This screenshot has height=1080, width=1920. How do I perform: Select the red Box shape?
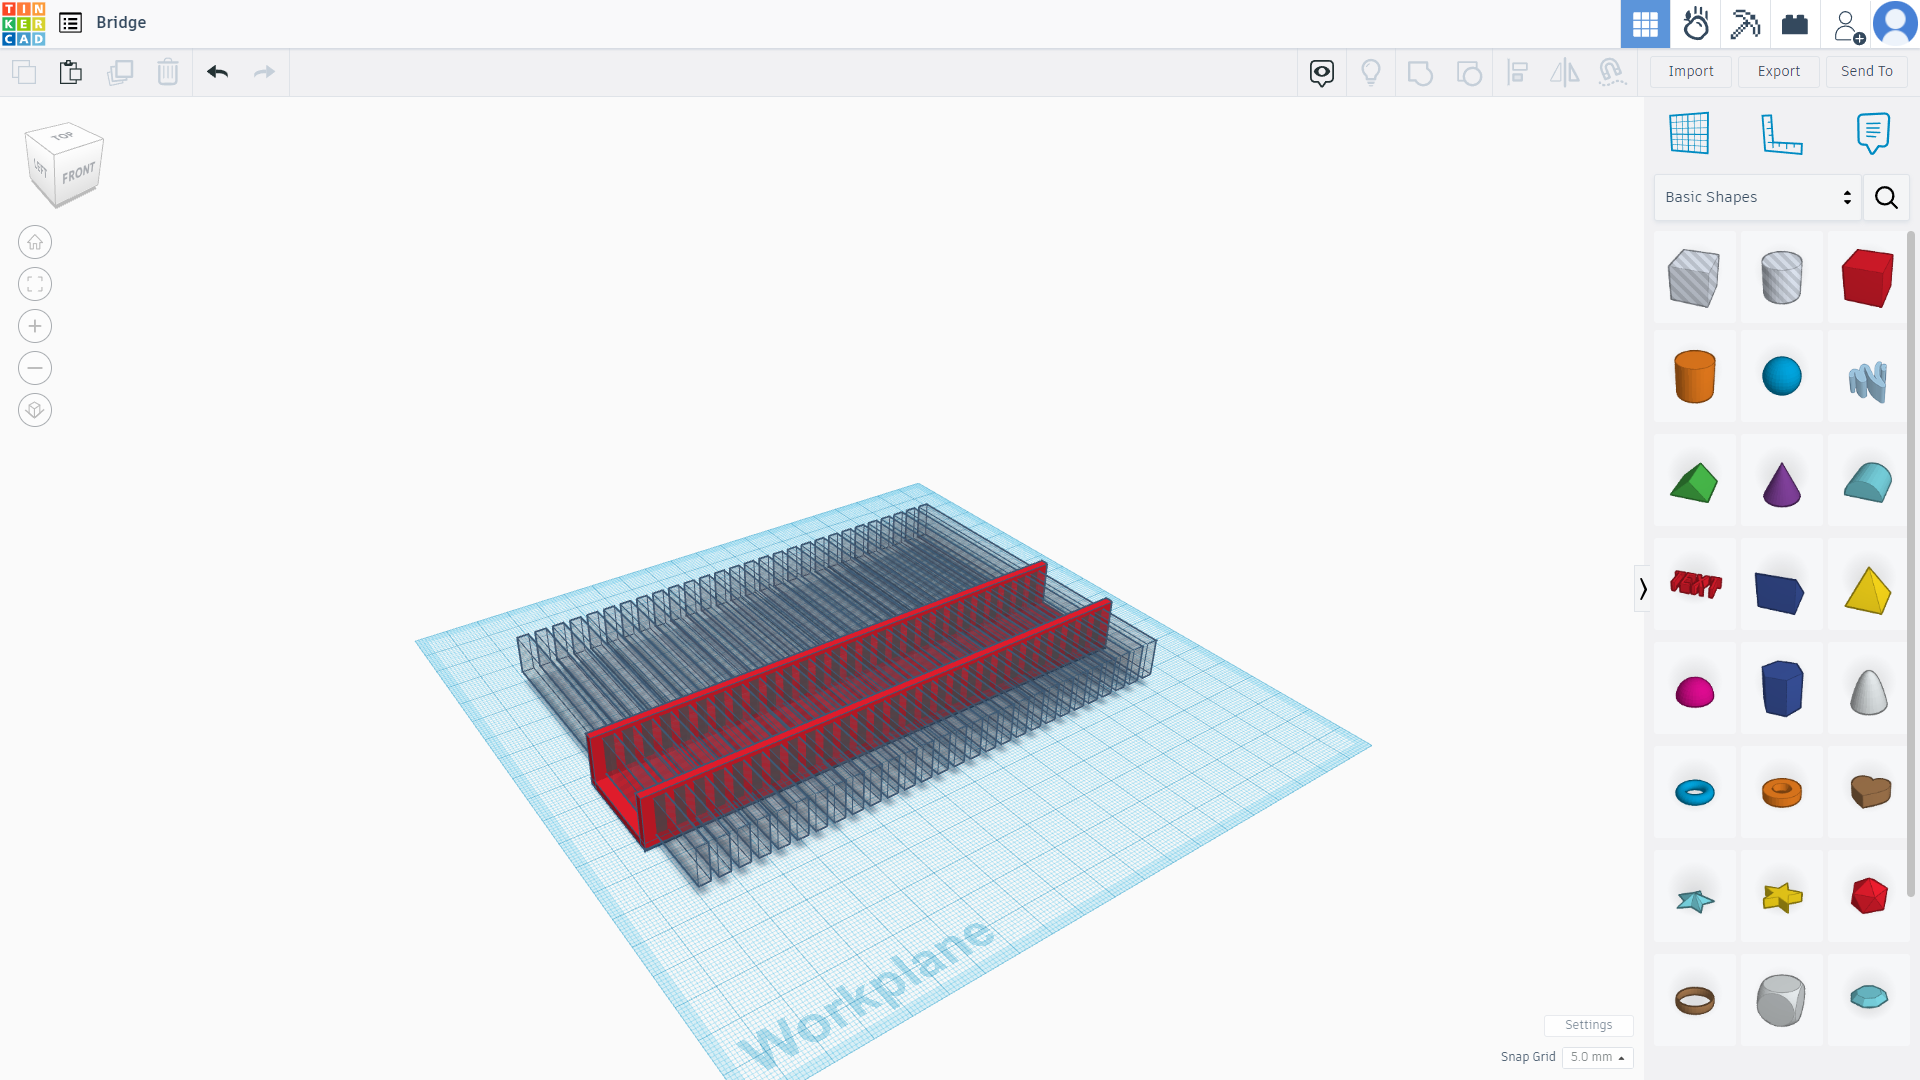coord(1867,277)
